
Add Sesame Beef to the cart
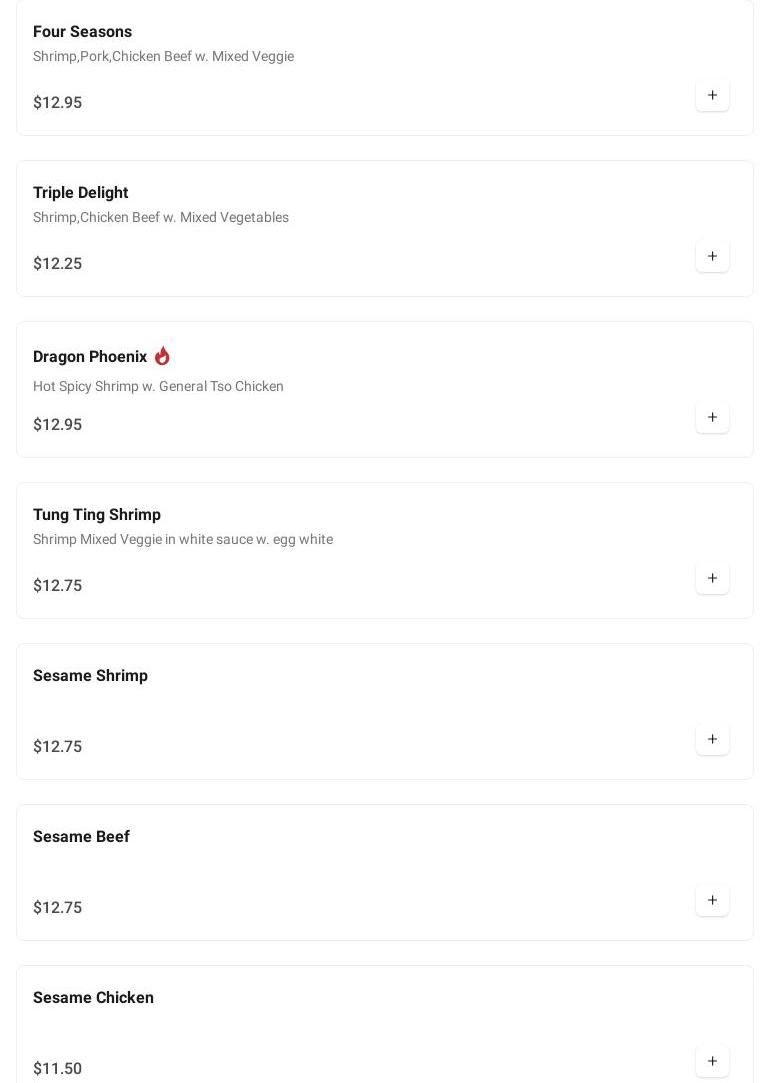(x=712, y=901)
